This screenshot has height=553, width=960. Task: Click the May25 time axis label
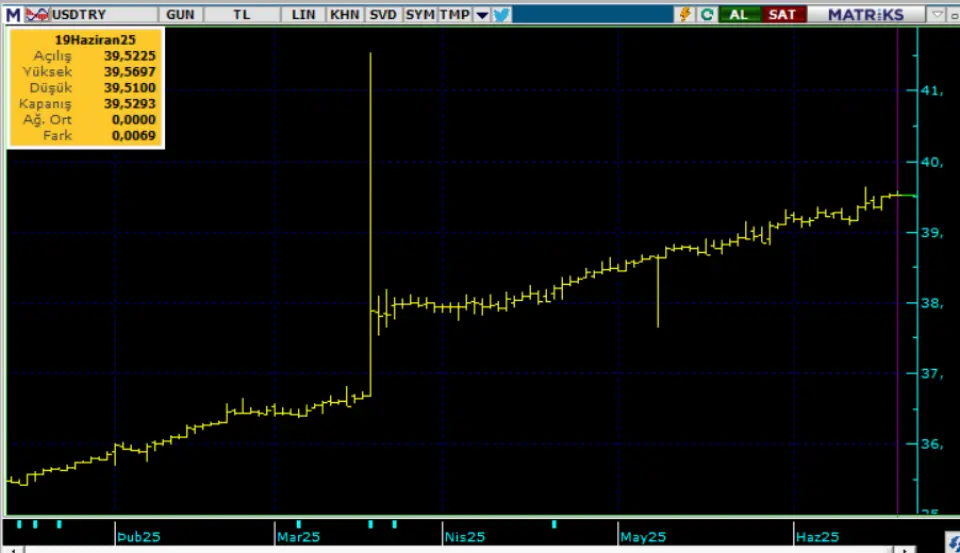coord(643,537)
